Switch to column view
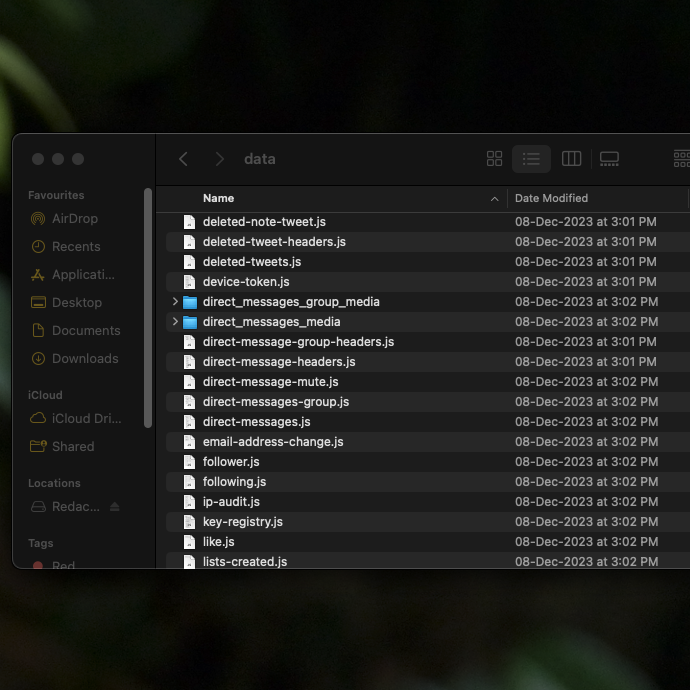 (571, 159)
